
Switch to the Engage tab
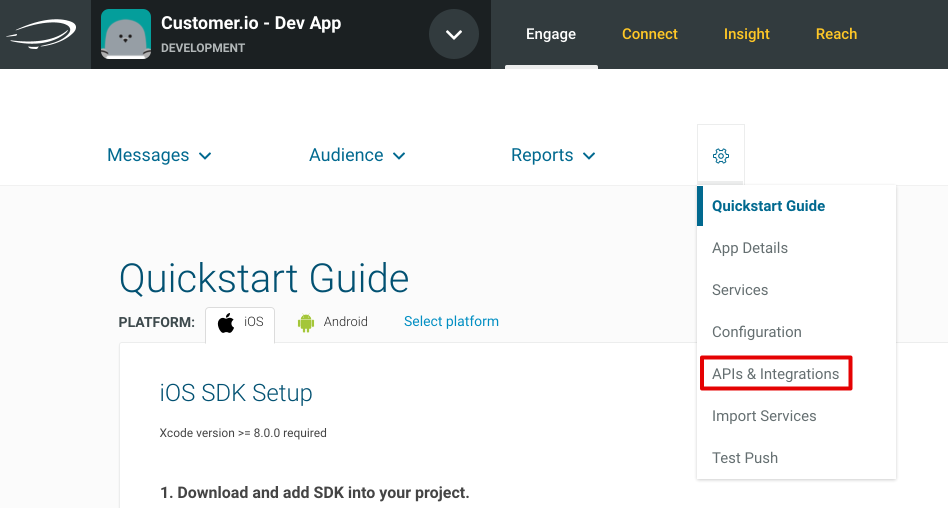click(551, 34)
